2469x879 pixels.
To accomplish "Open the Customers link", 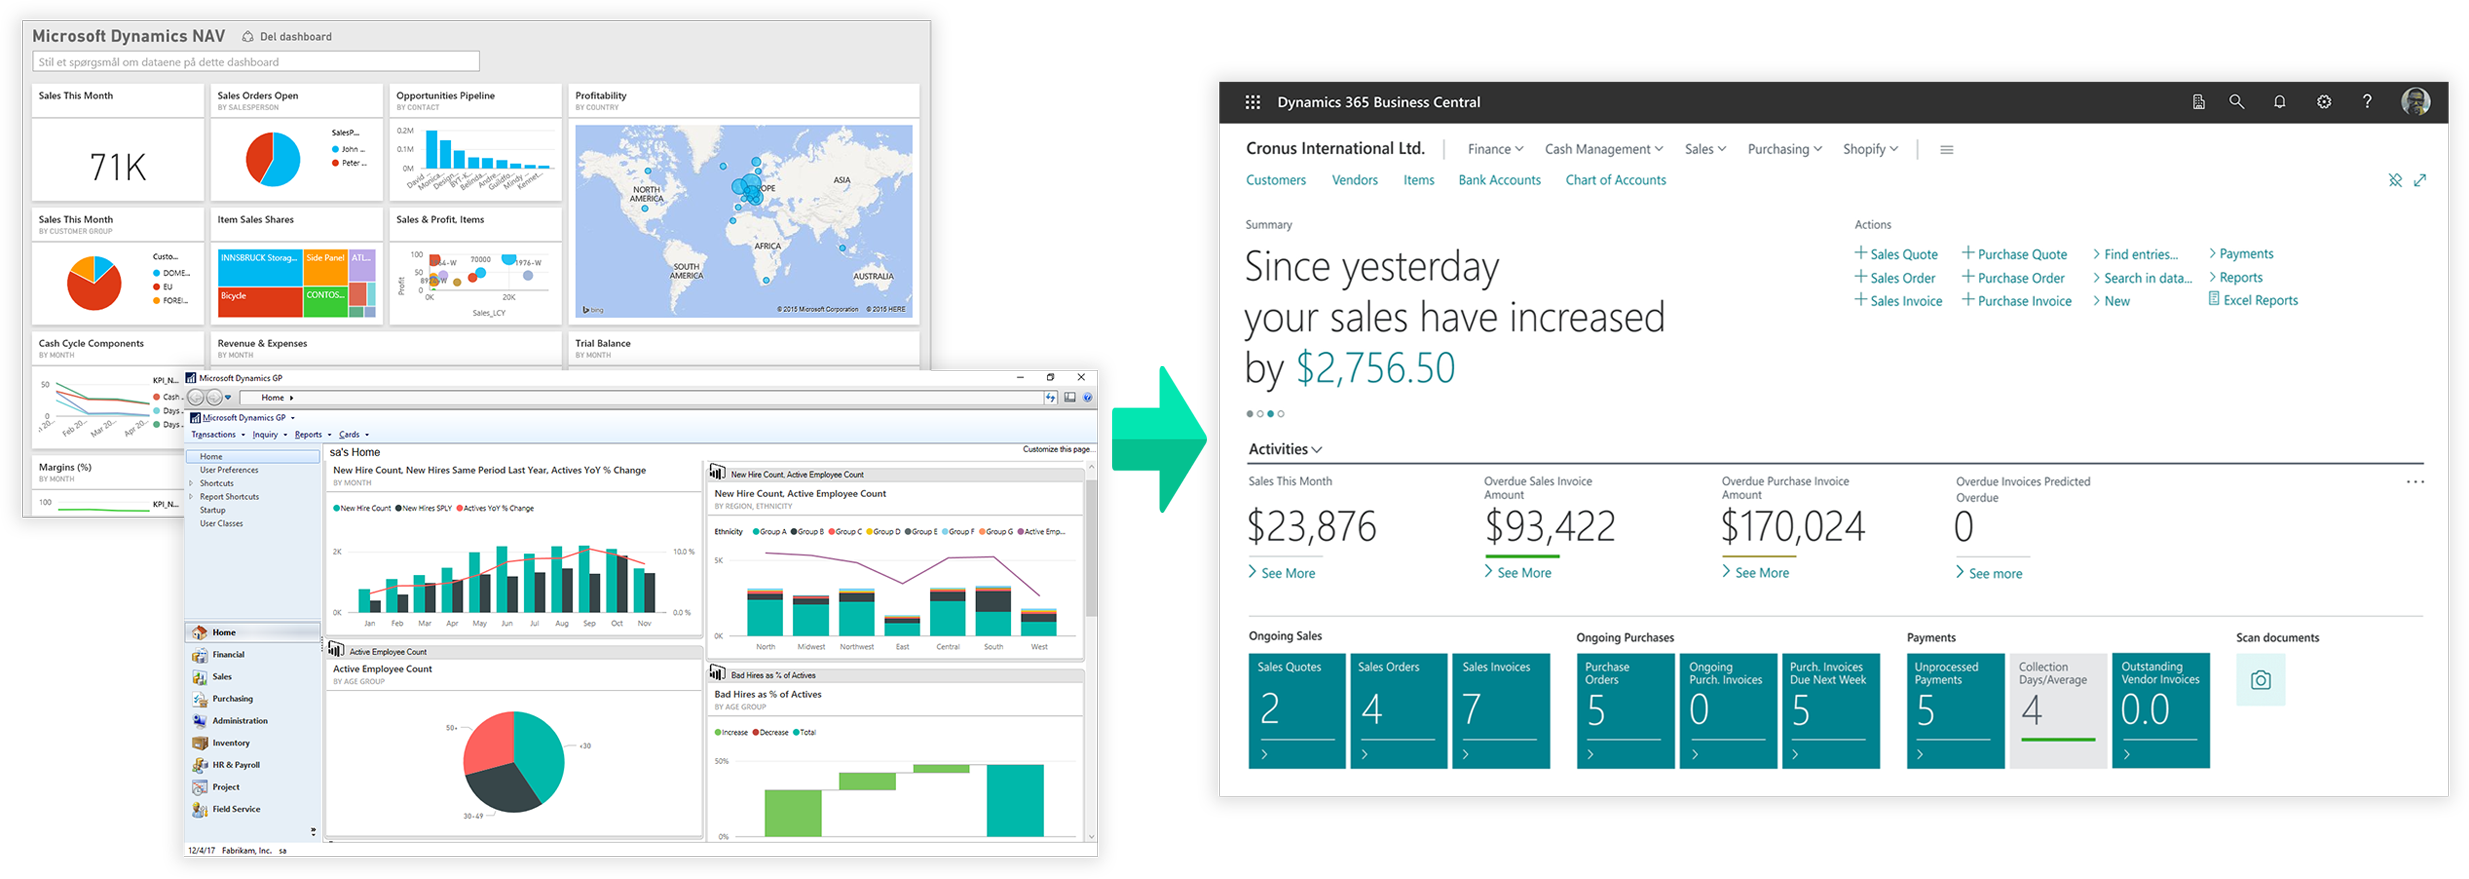I will 1276,180.
